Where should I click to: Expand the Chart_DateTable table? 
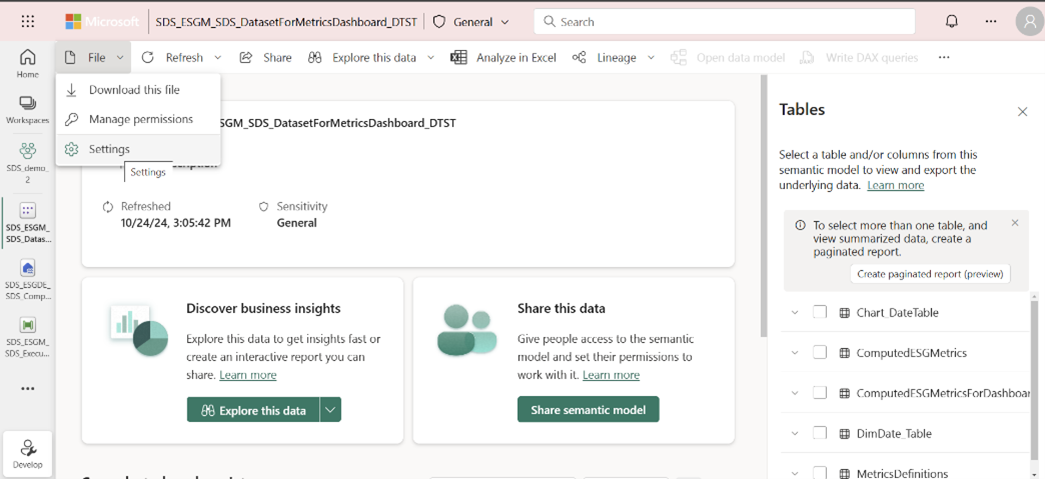coord(794,312)
